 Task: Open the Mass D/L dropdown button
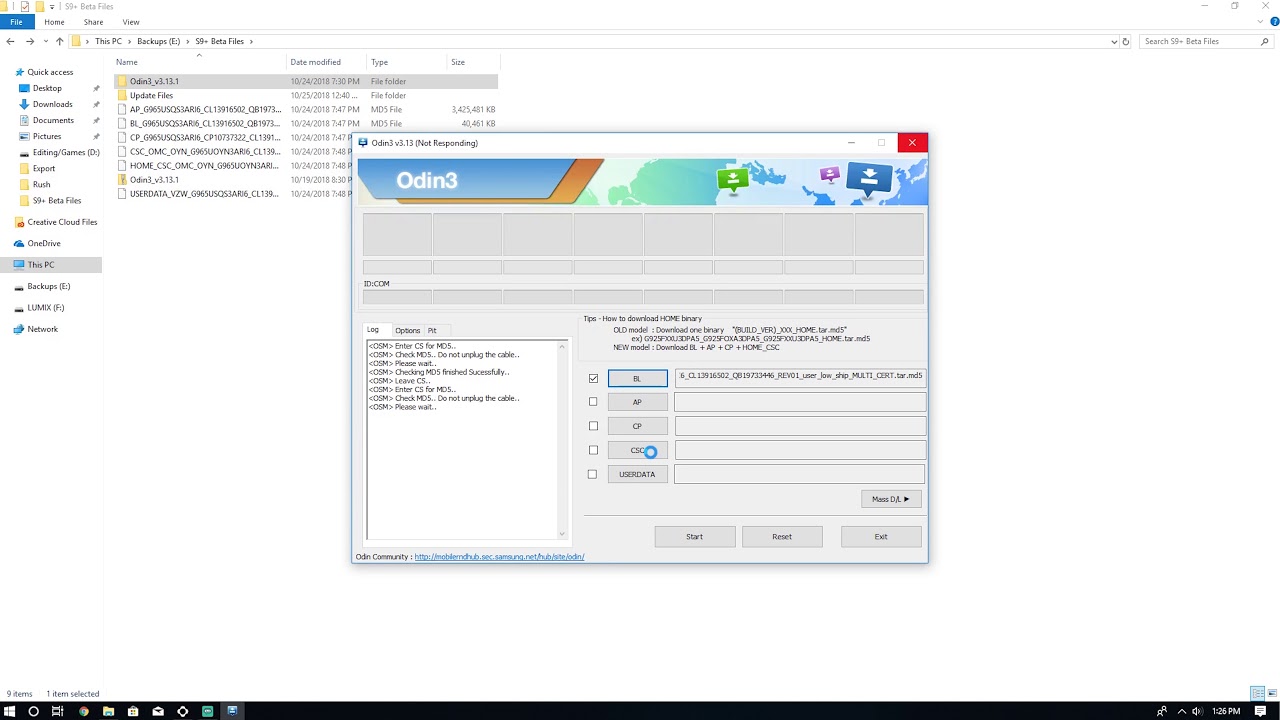(890, 499)
